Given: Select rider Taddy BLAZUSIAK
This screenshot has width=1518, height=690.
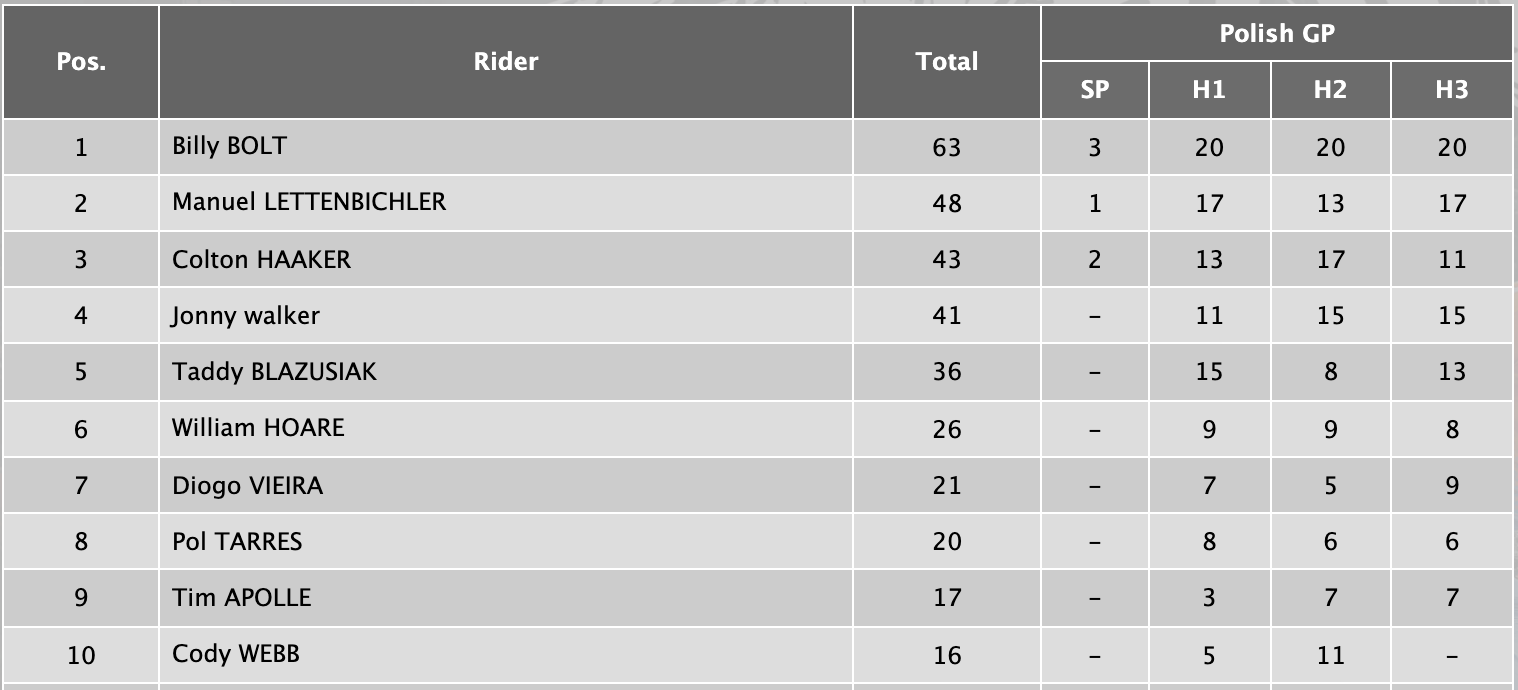Looking at the screenshot, I should pos(274,372).
